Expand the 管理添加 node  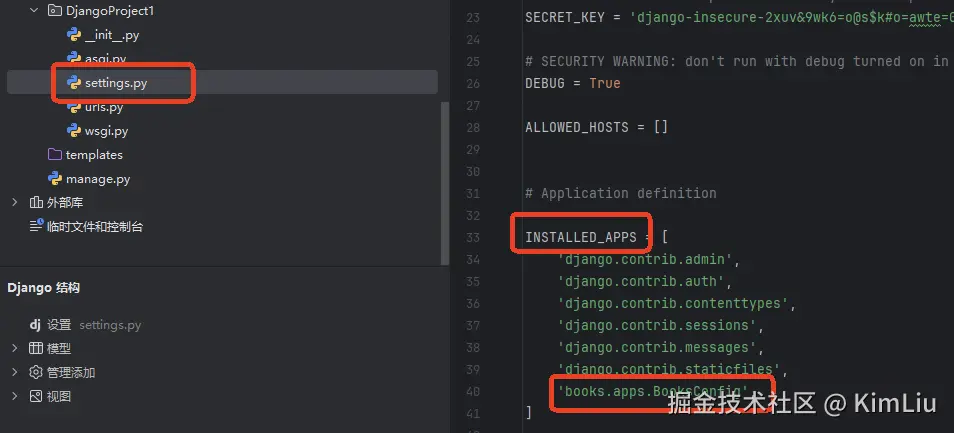(15, 373)
